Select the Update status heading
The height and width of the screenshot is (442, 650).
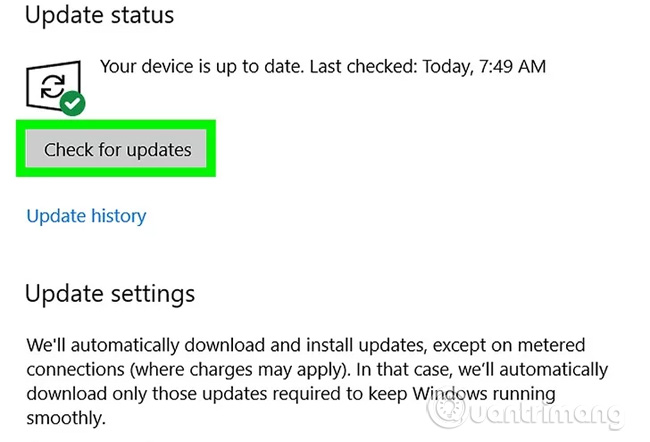tap(99, 16)
